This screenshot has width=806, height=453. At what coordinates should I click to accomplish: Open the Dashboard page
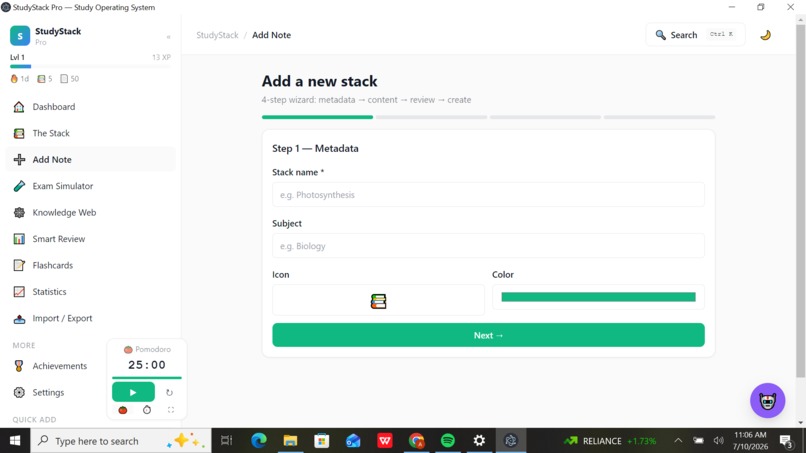(90, 106)
